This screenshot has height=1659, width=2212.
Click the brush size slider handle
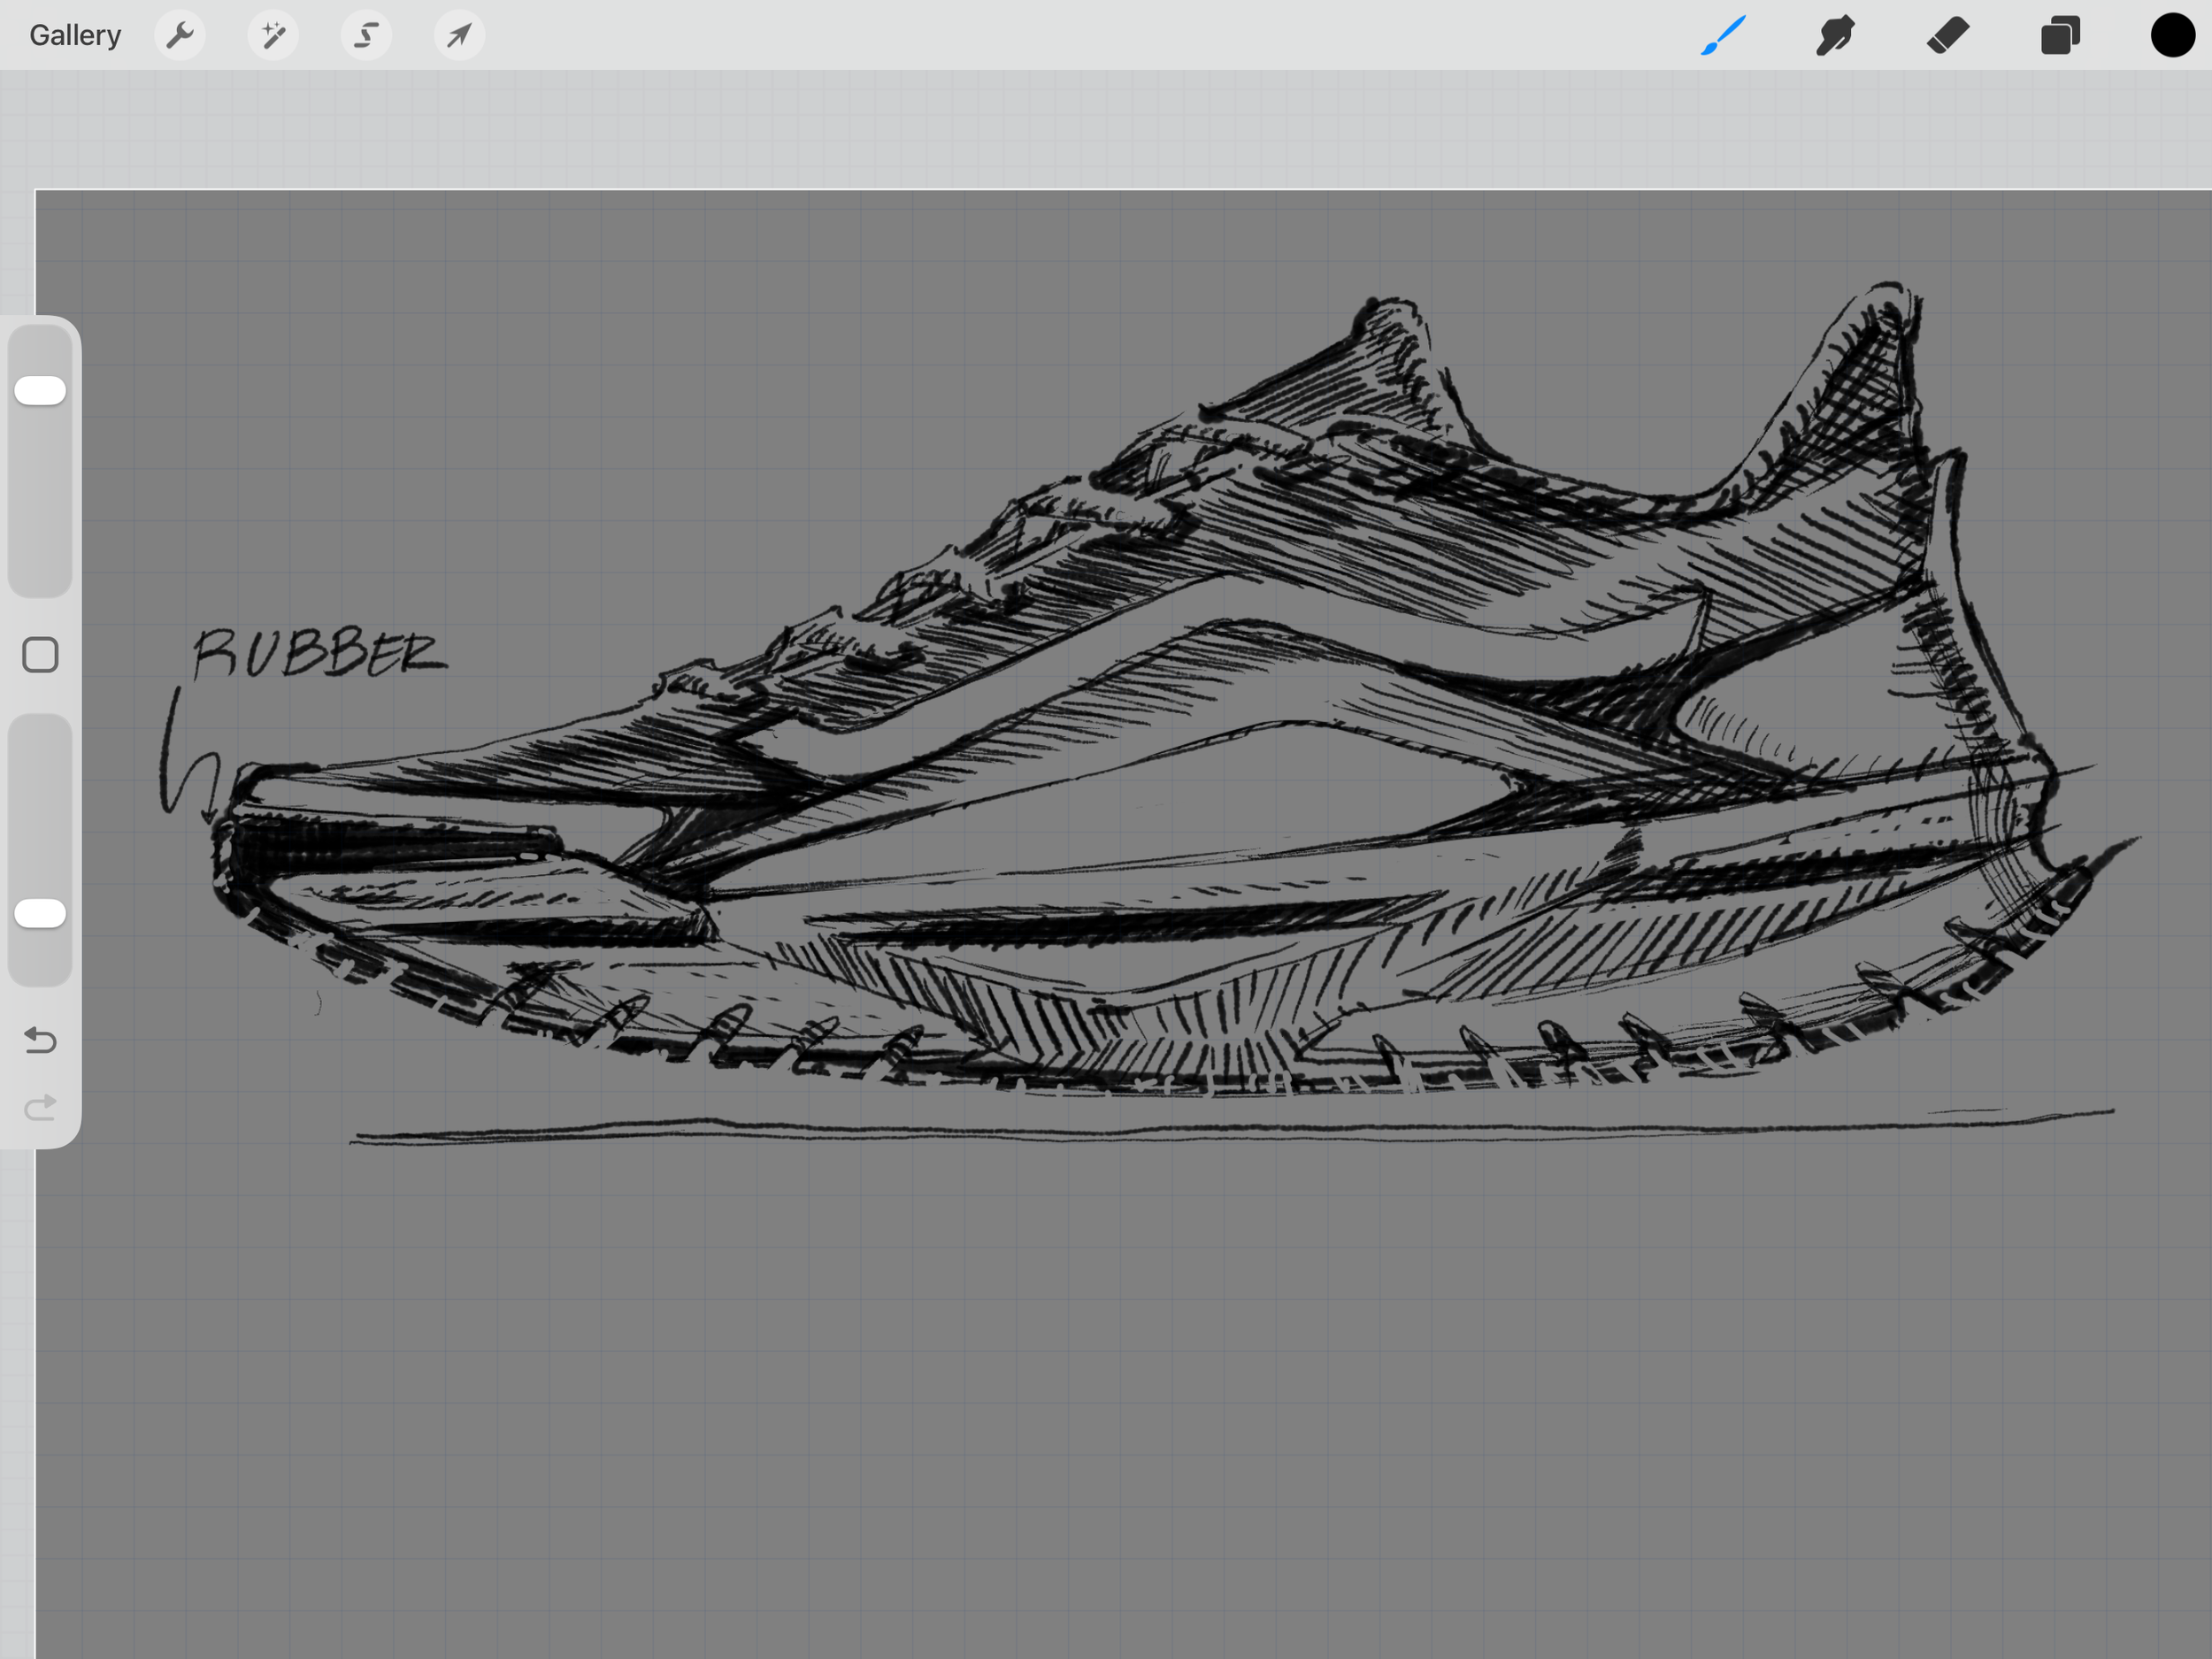click(x=40, y=391)
